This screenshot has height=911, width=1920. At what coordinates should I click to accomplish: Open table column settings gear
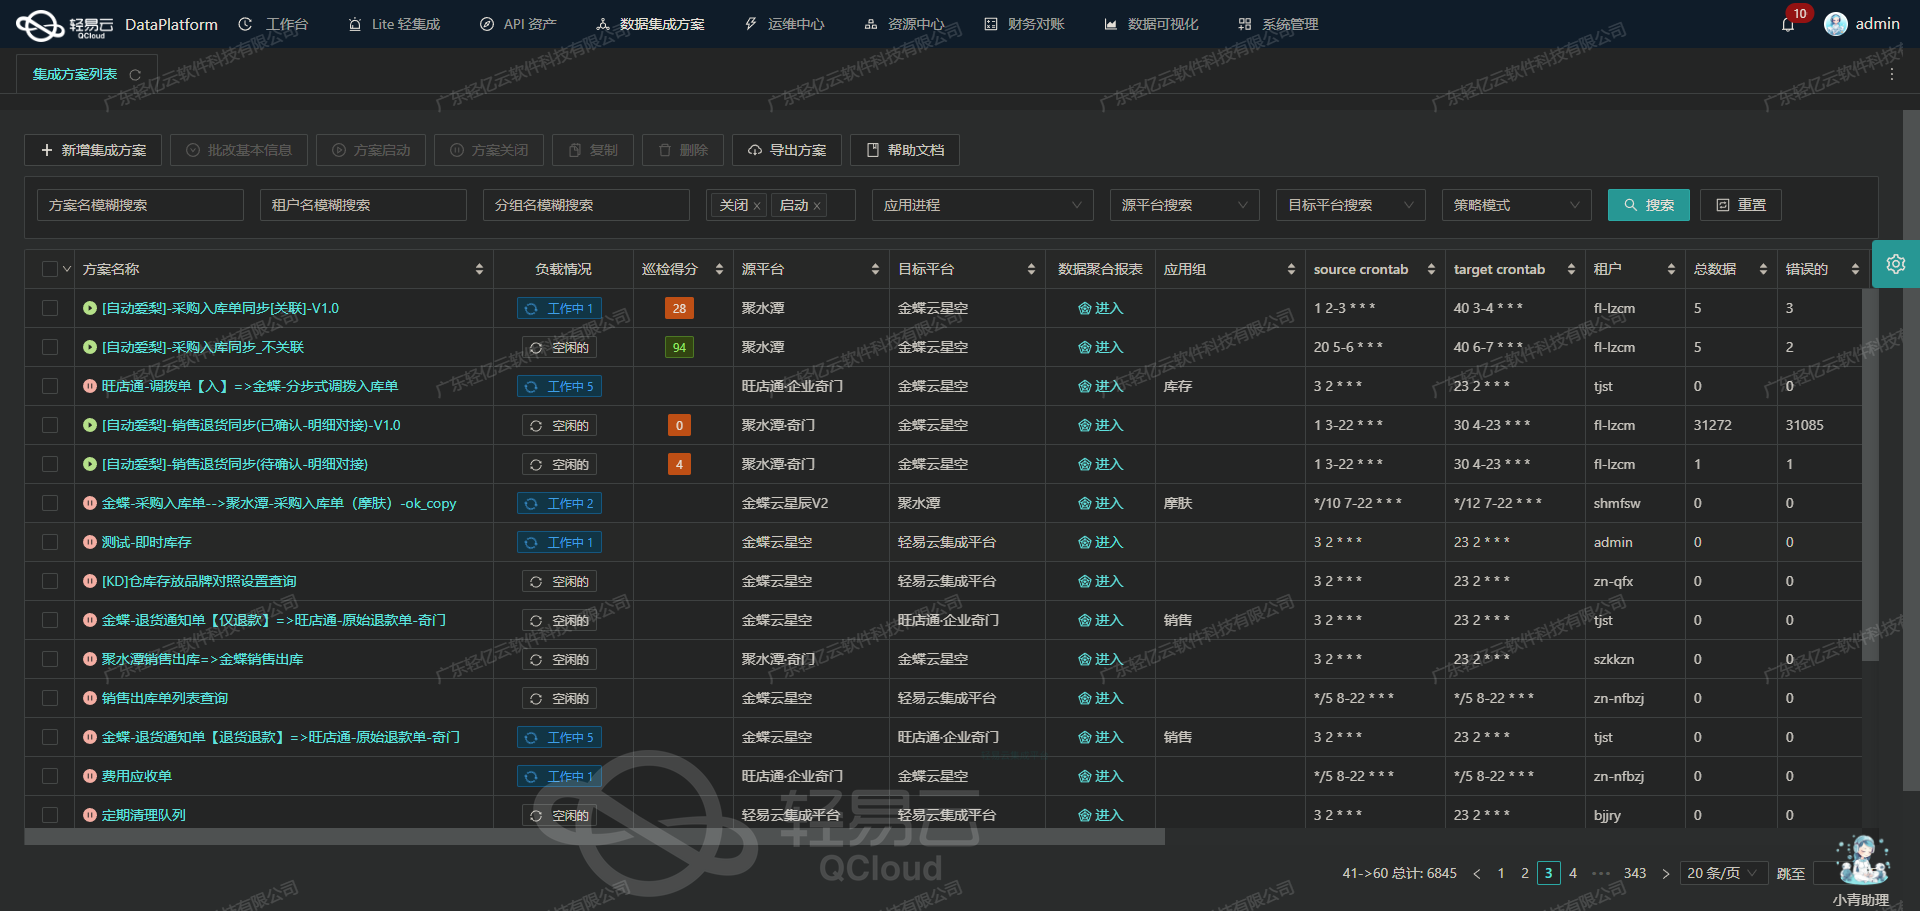tap(1895, 264)
